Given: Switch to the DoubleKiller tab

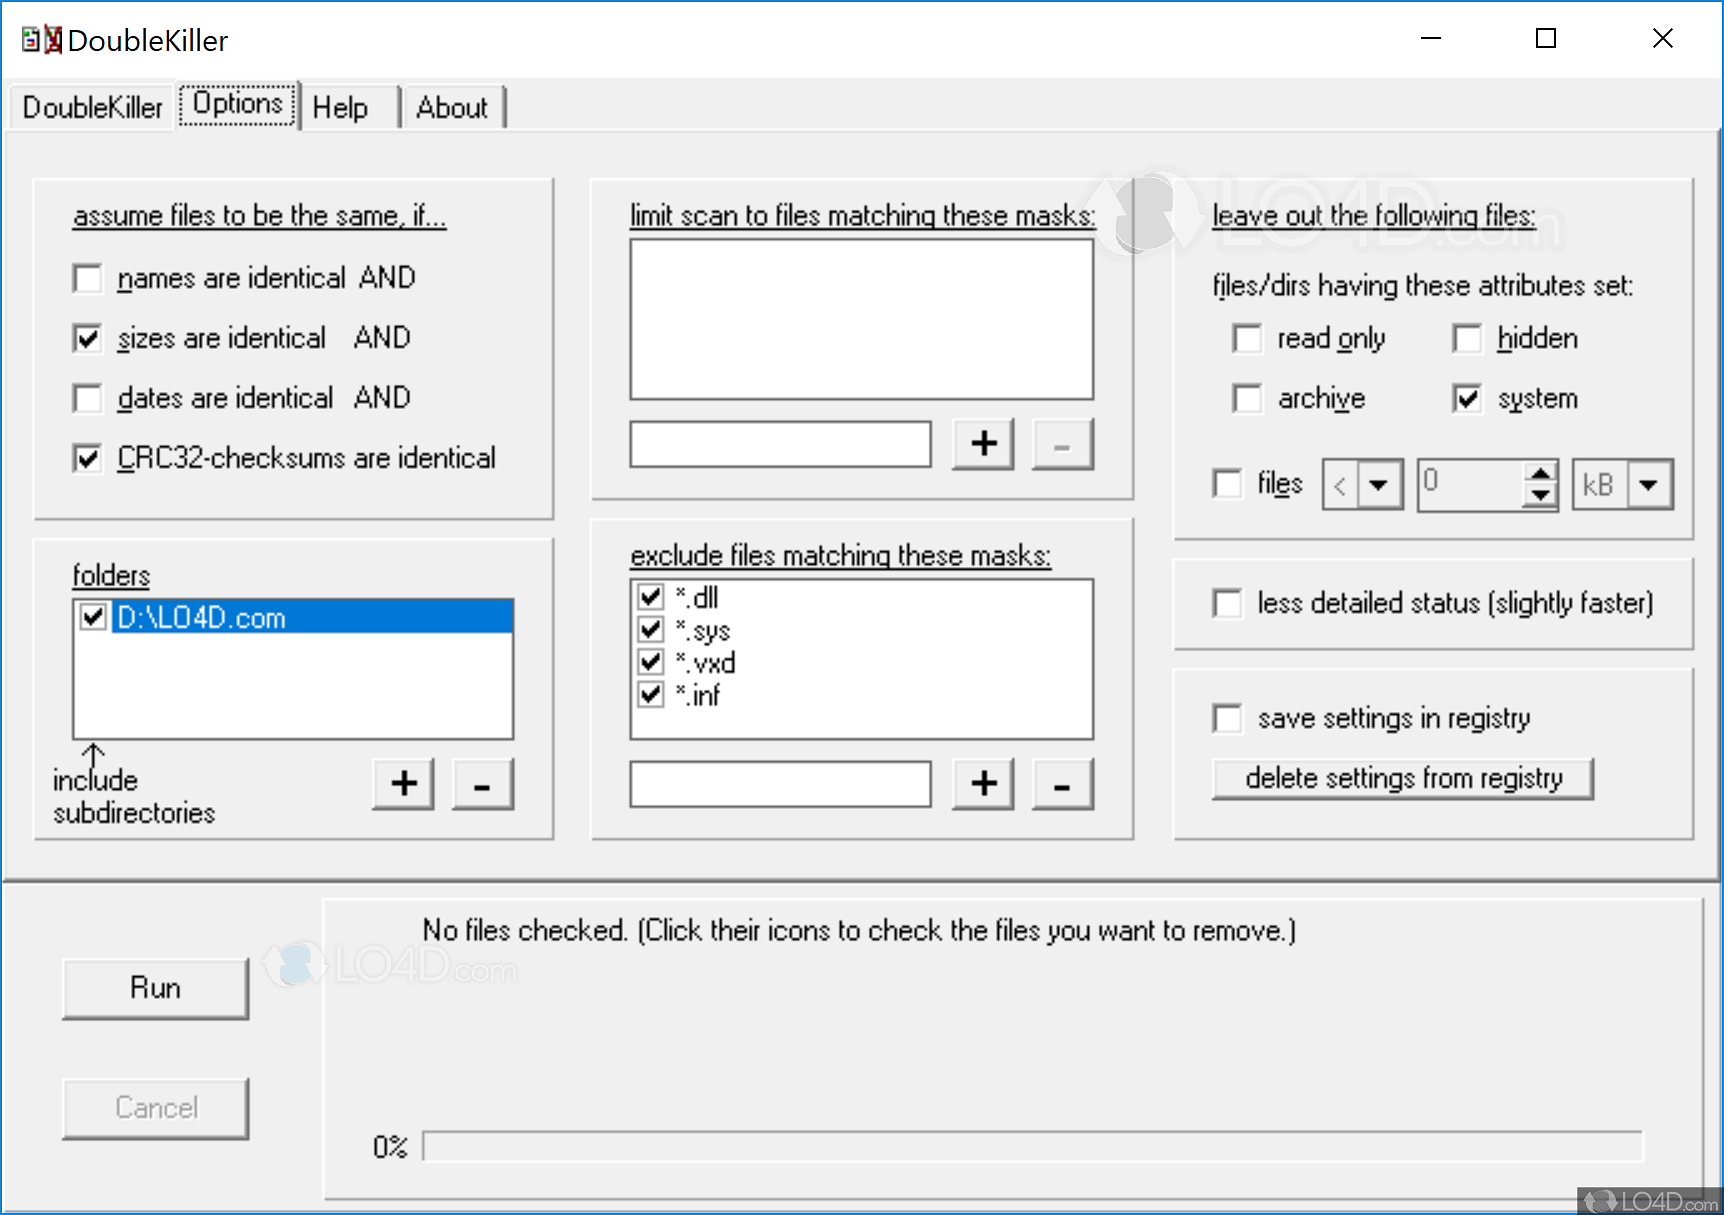Looking at the screenshot, I should coord(92,107).
